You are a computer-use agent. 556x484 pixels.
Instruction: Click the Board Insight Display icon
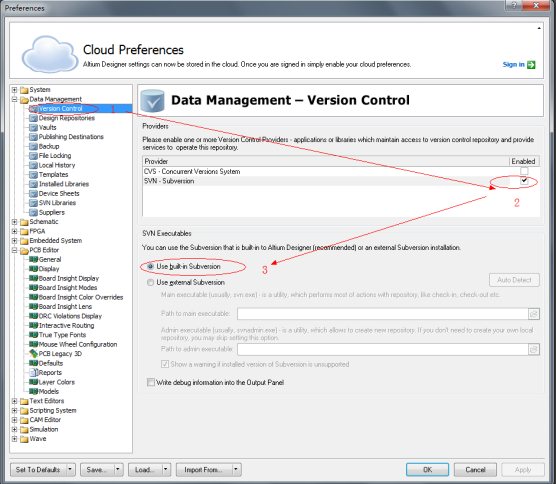pos(33,278)
